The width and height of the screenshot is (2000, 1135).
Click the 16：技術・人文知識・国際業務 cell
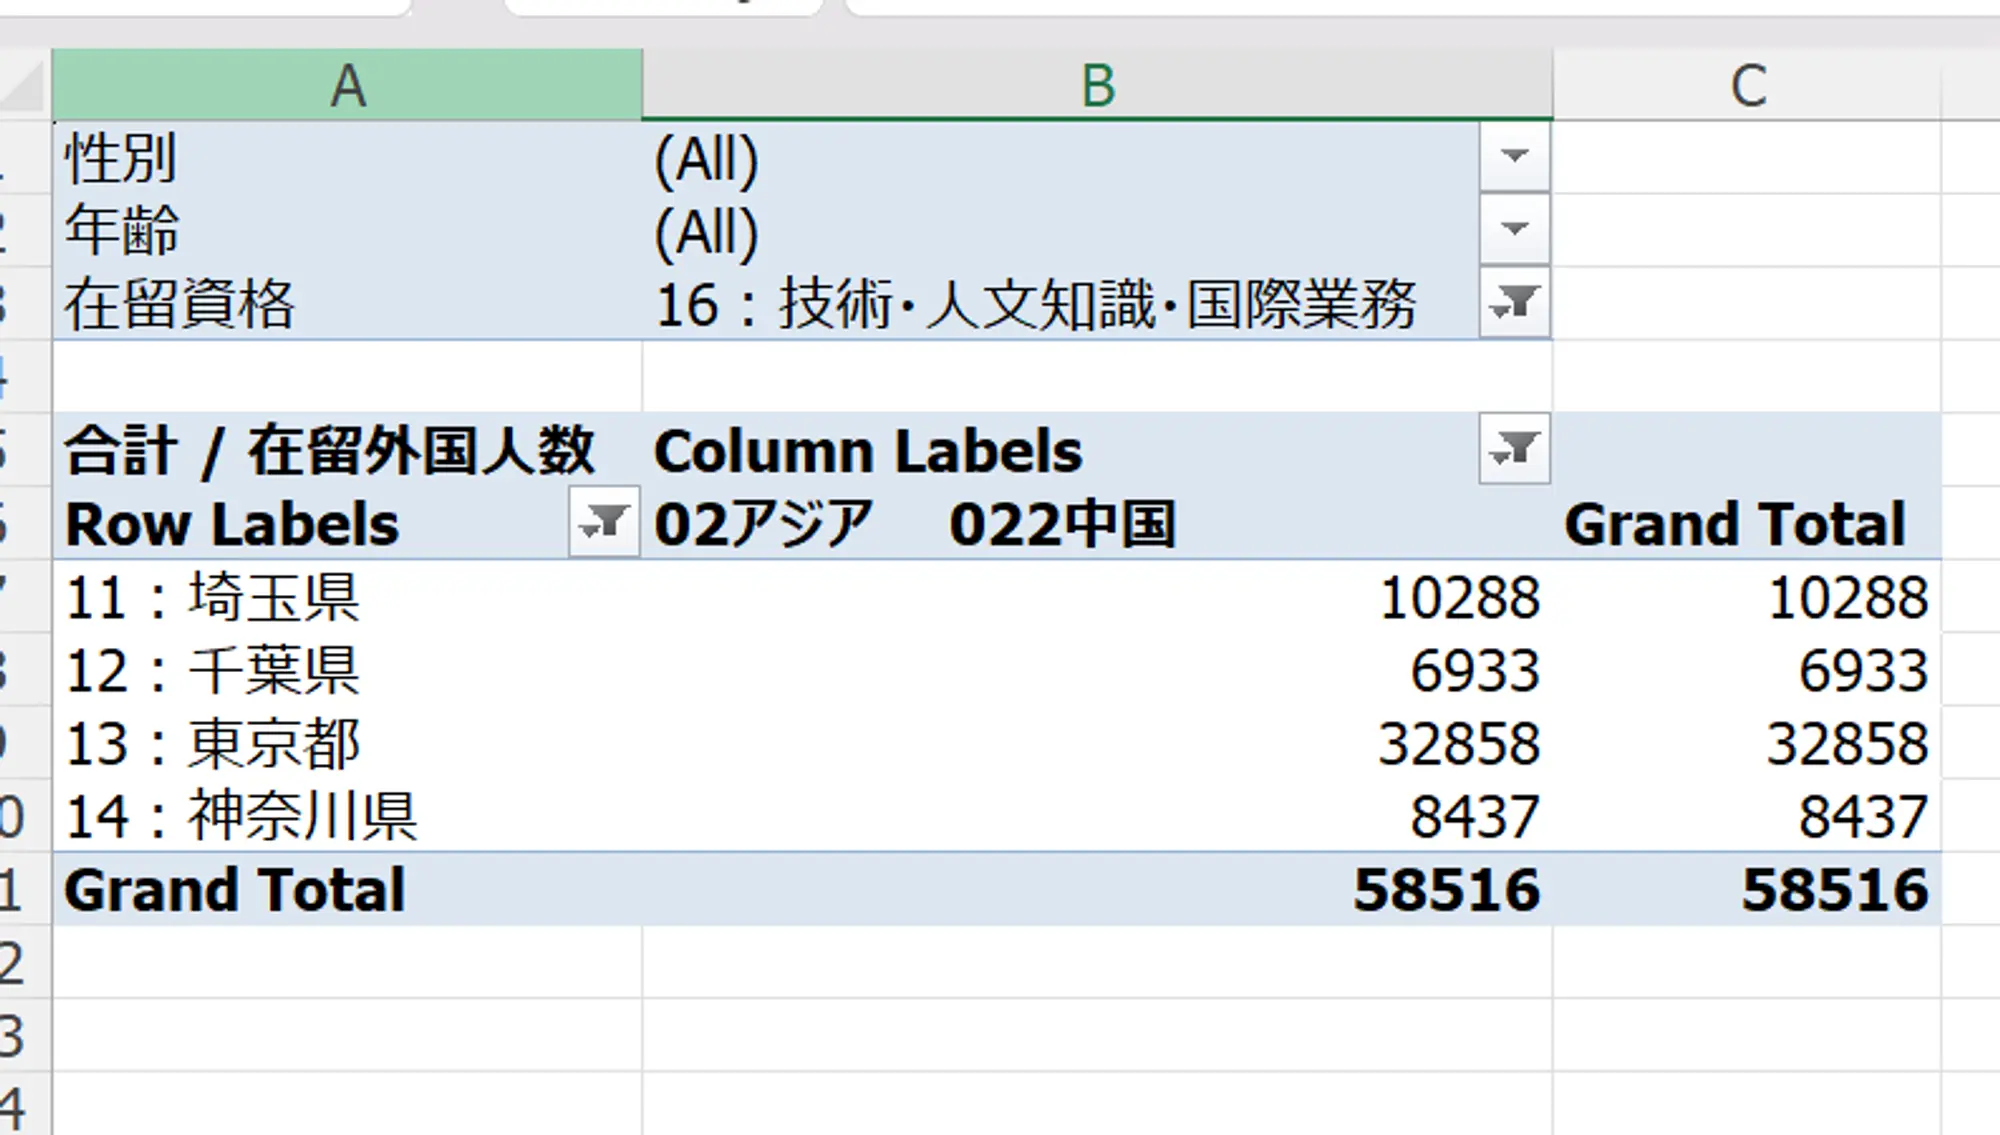[1060, 303]
